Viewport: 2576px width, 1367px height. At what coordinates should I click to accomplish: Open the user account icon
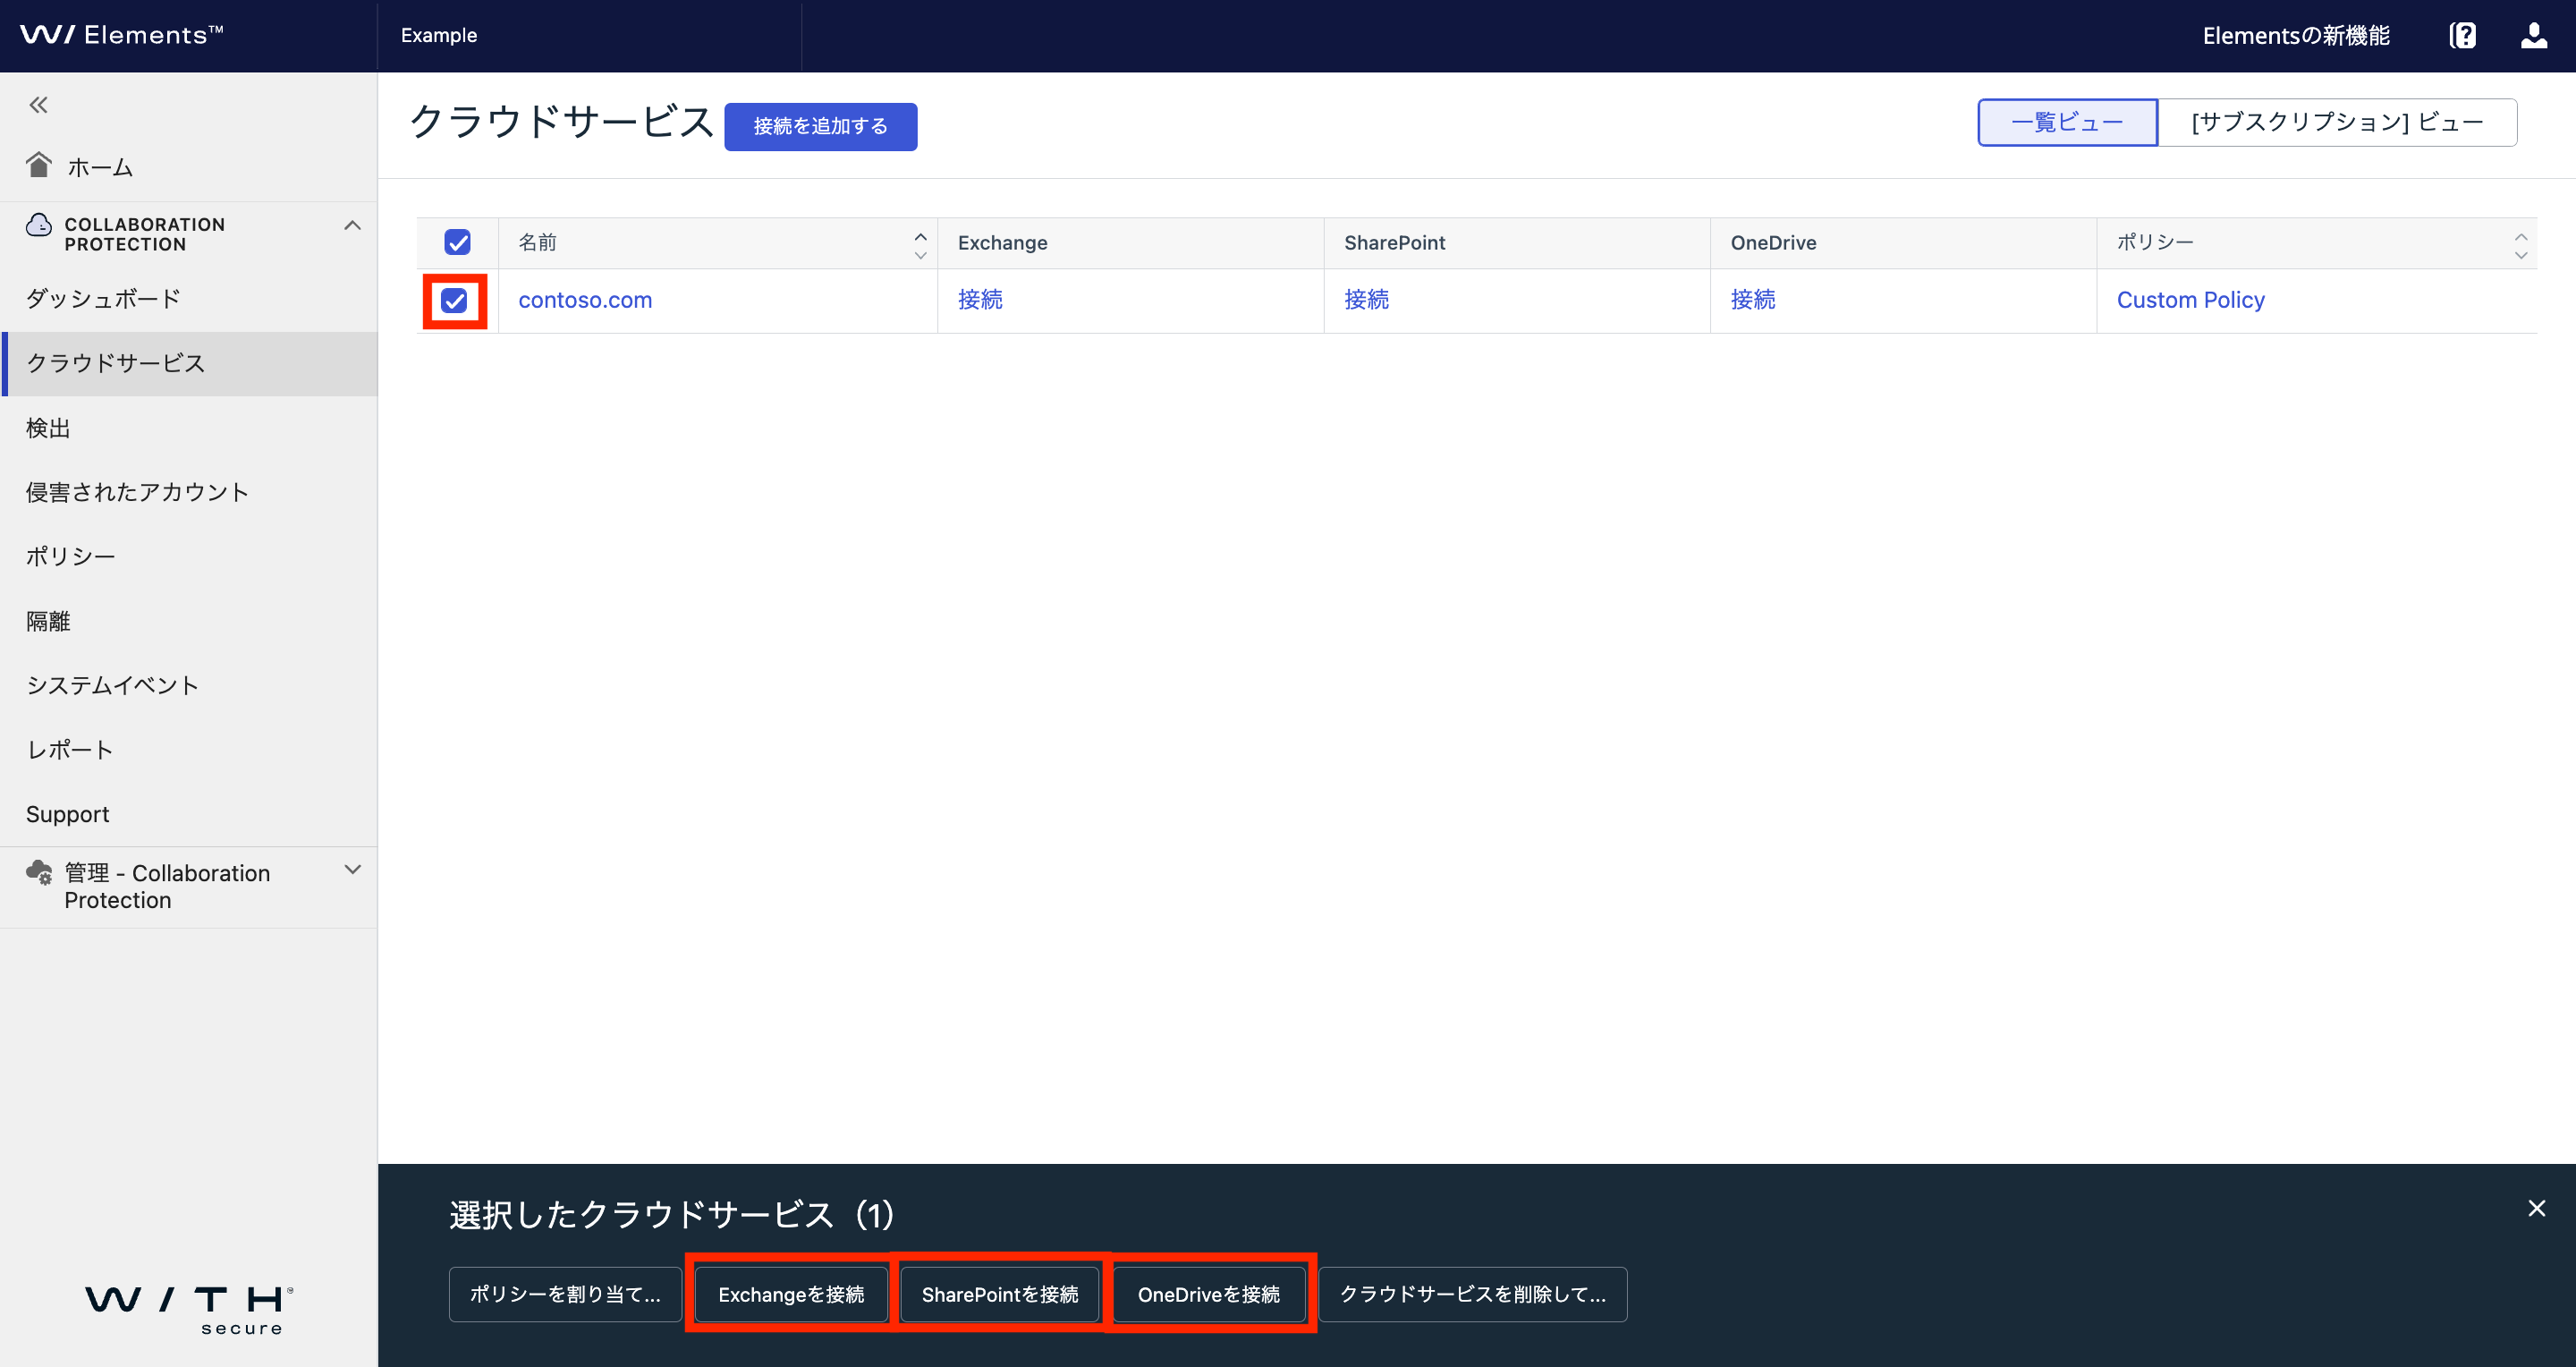coord(2533,36)
